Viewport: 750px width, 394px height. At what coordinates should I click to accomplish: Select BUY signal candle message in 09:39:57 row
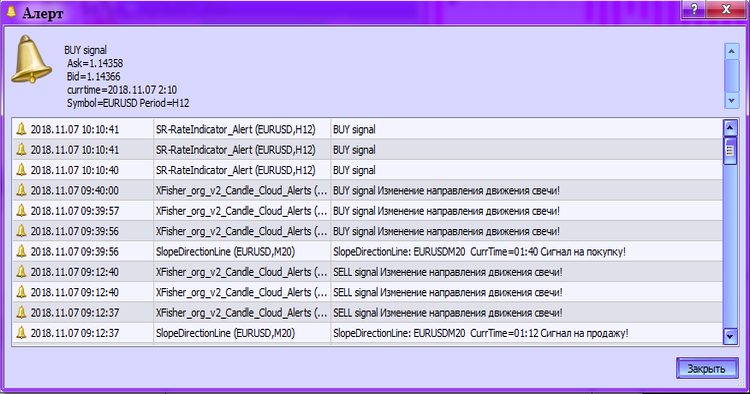pos(446,211)
